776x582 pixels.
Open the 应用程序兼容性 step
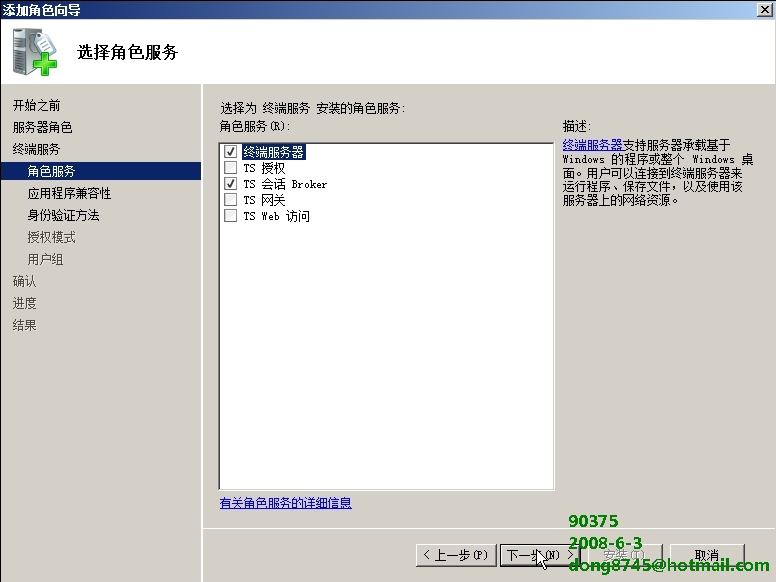(x=69, y=193)
